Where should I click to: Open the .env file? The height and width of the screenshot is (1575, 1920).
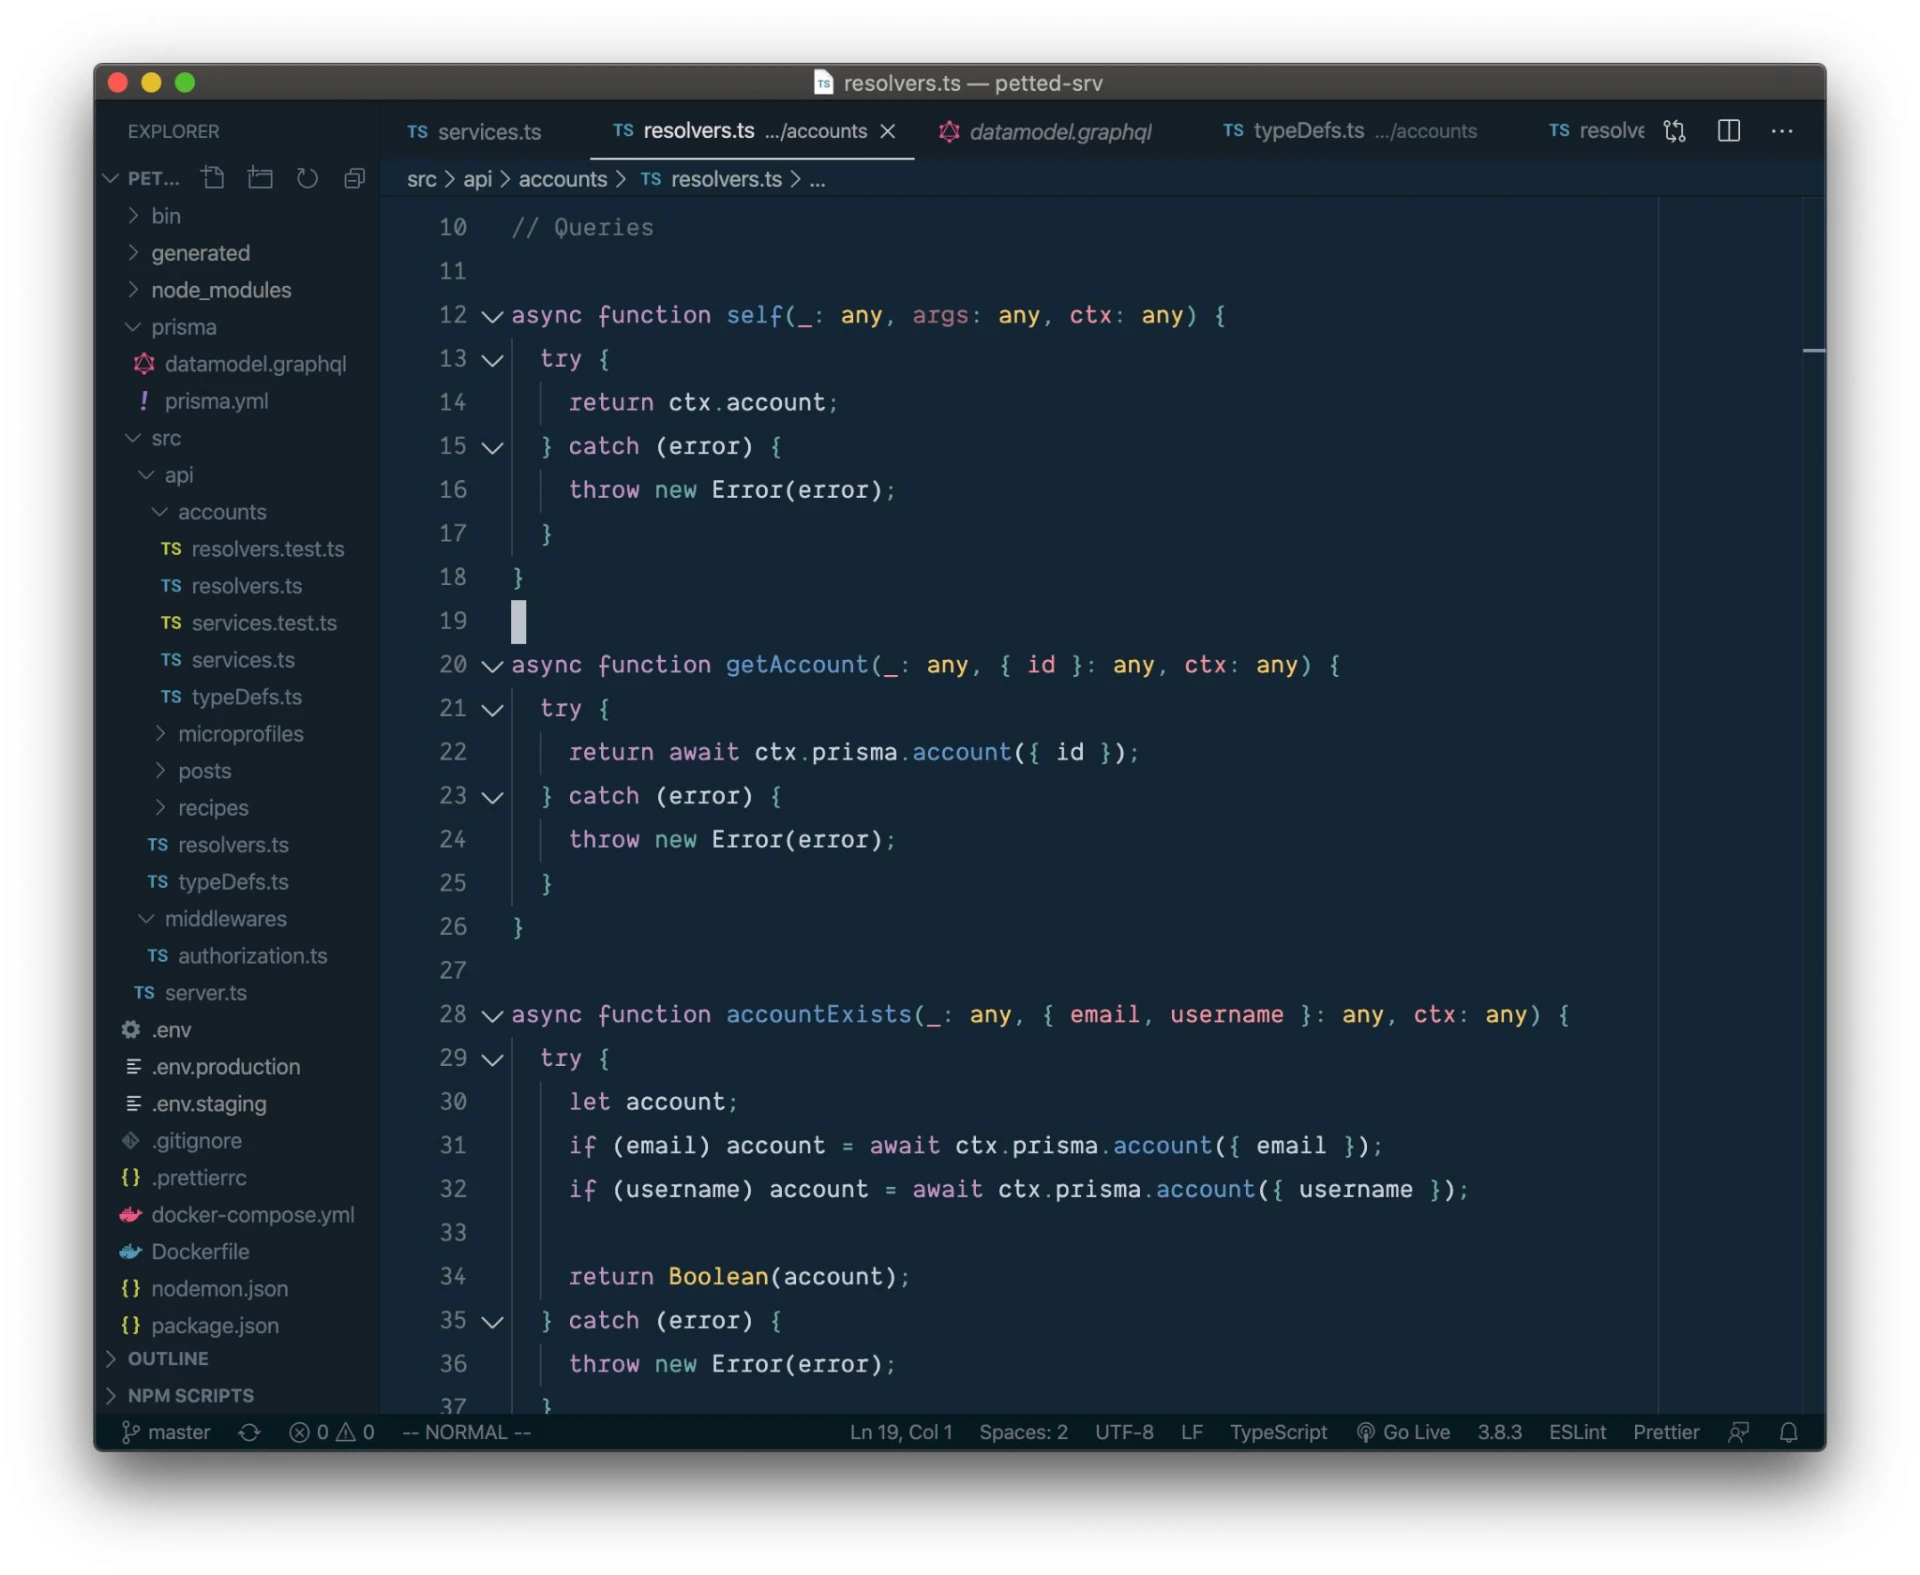tap(239, 1030)
